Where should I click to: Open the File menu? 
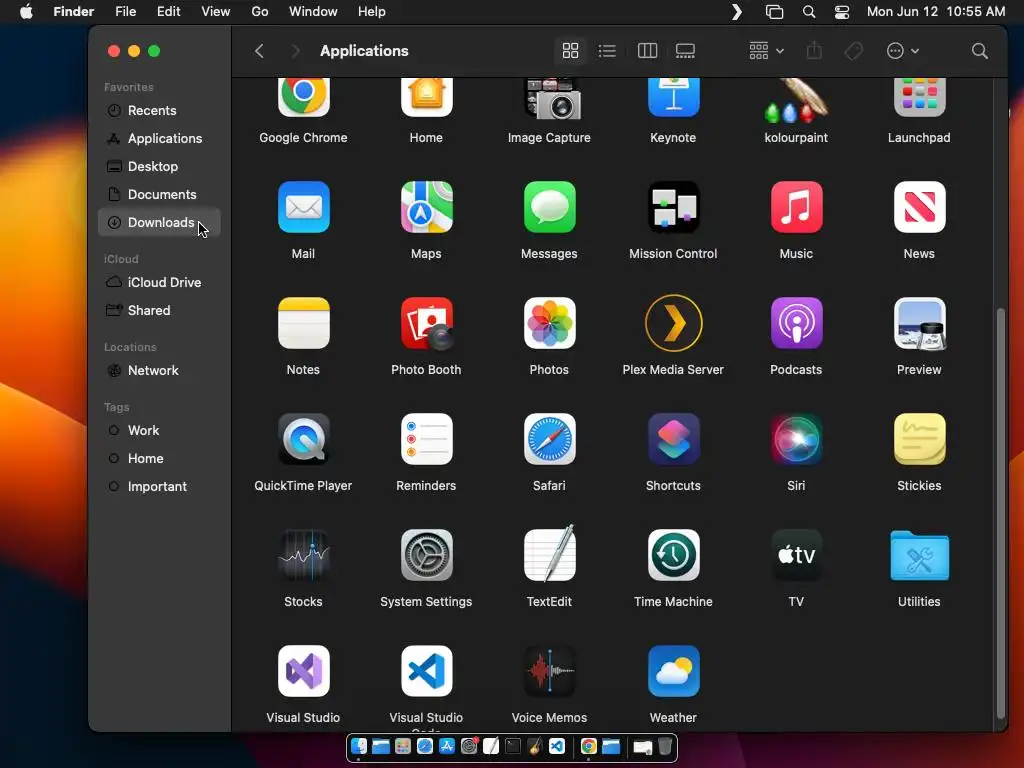point(125,12)
